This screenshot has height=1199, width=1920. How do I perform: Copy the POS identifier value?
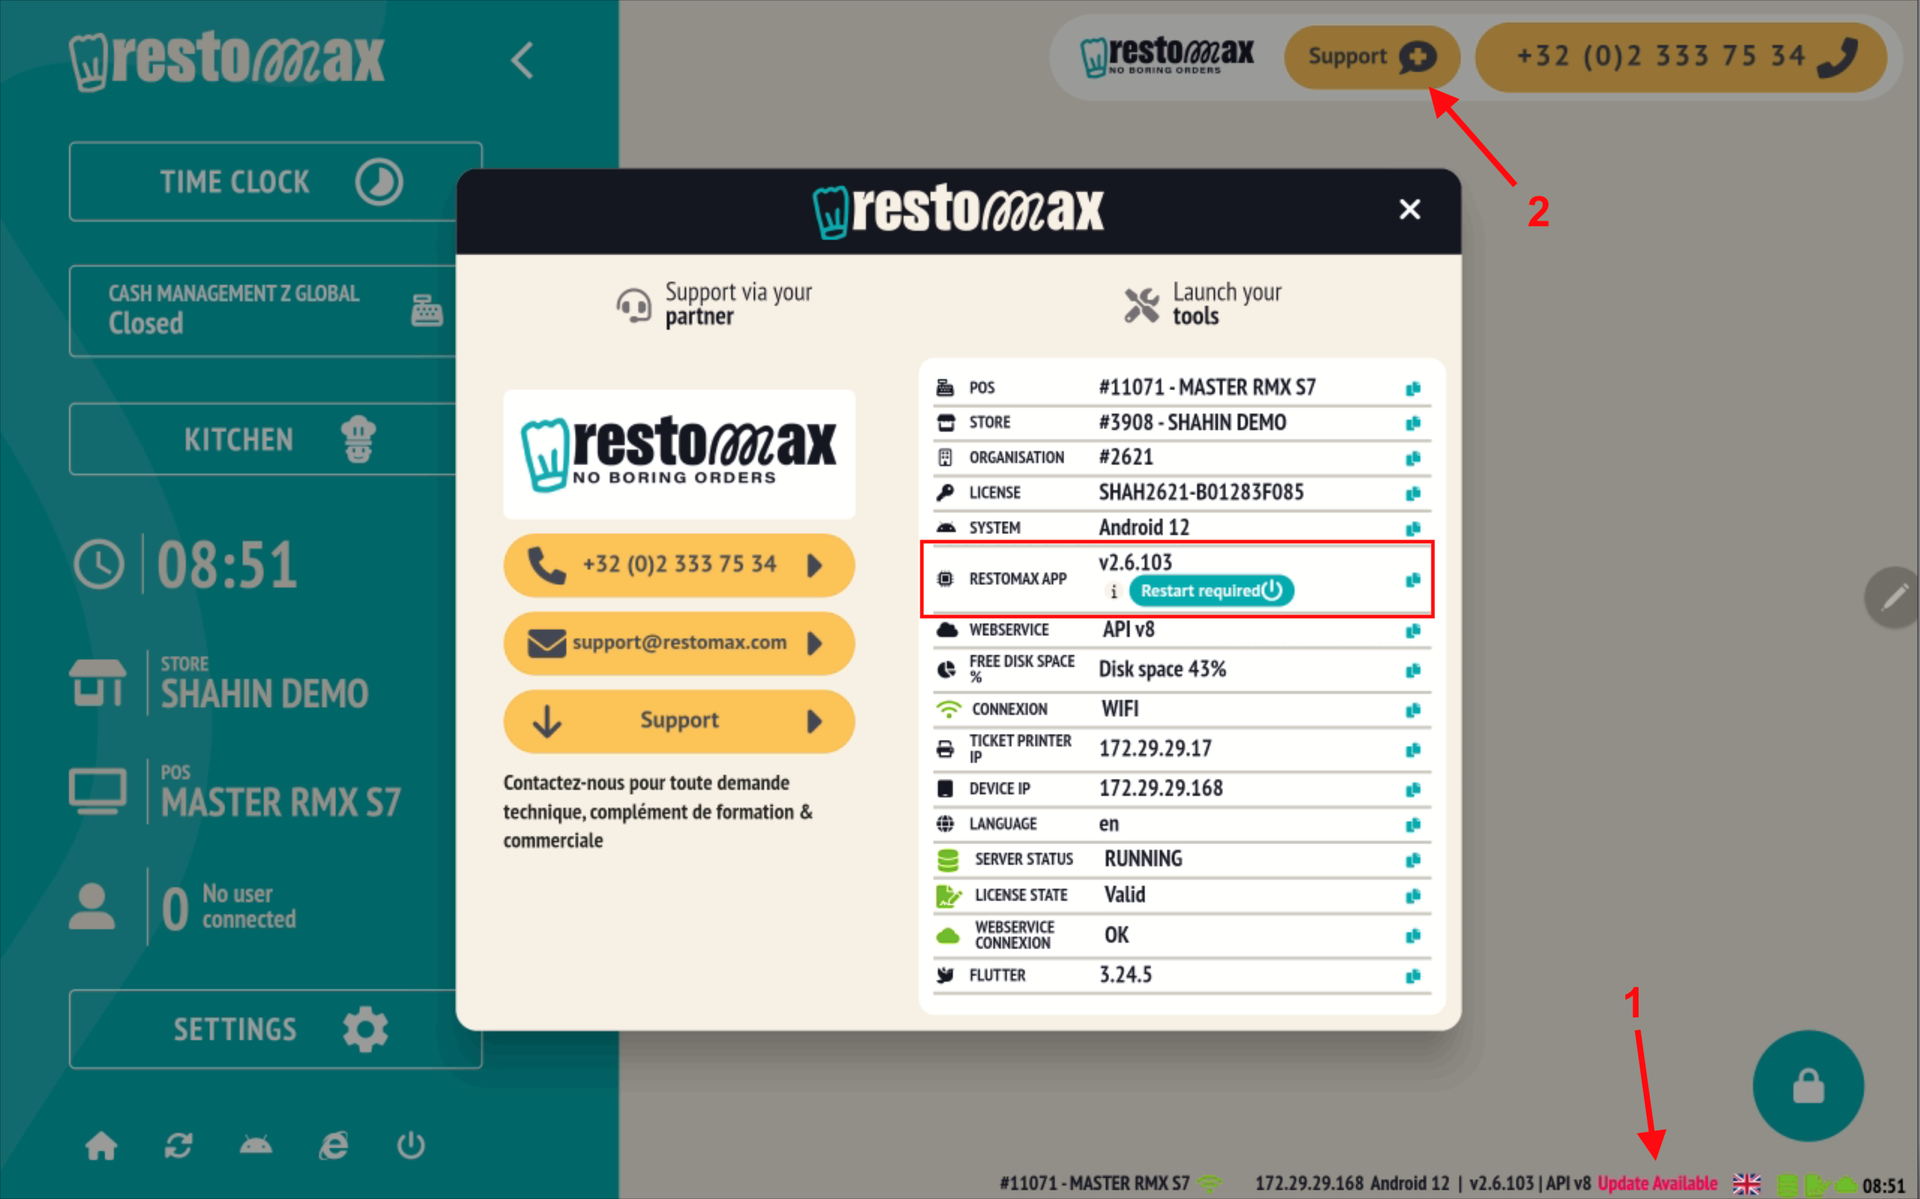(1412, 388)
